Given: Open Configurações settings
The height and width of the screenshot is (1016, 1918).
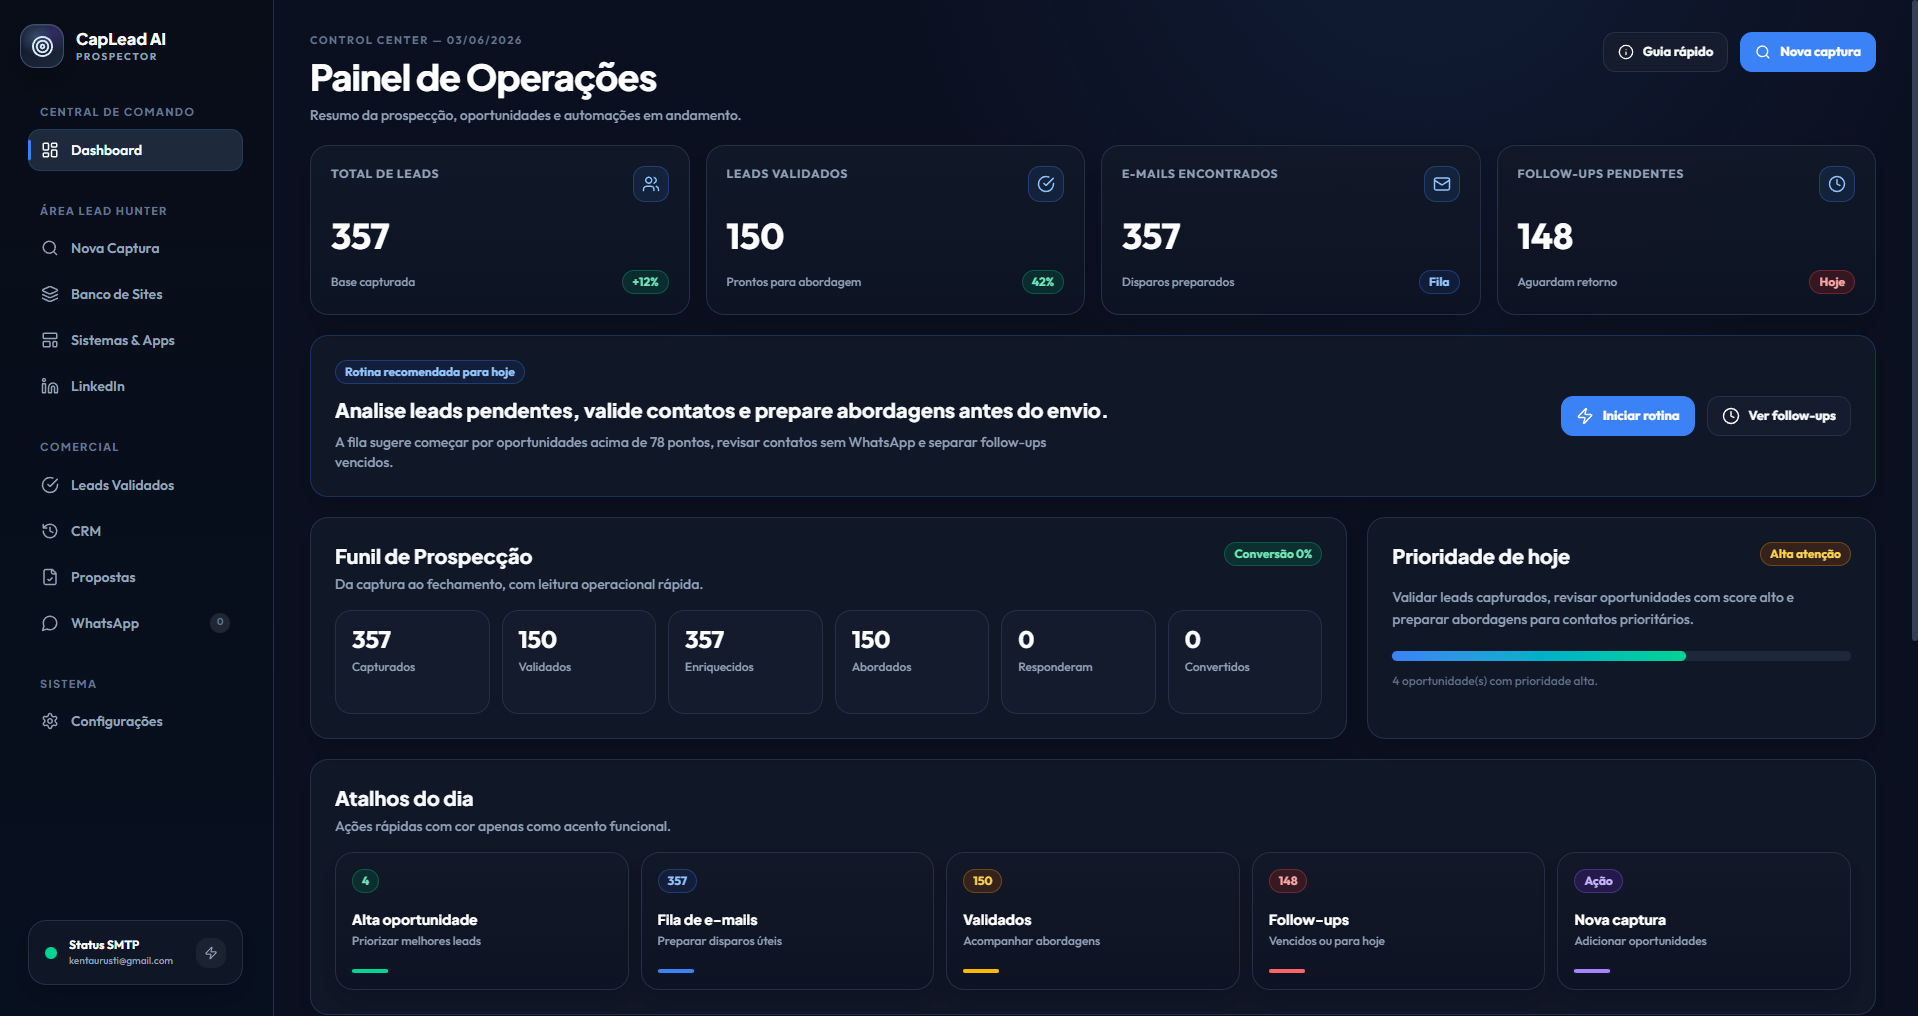Looking at the screenshot, I should (x=135, y=721).
